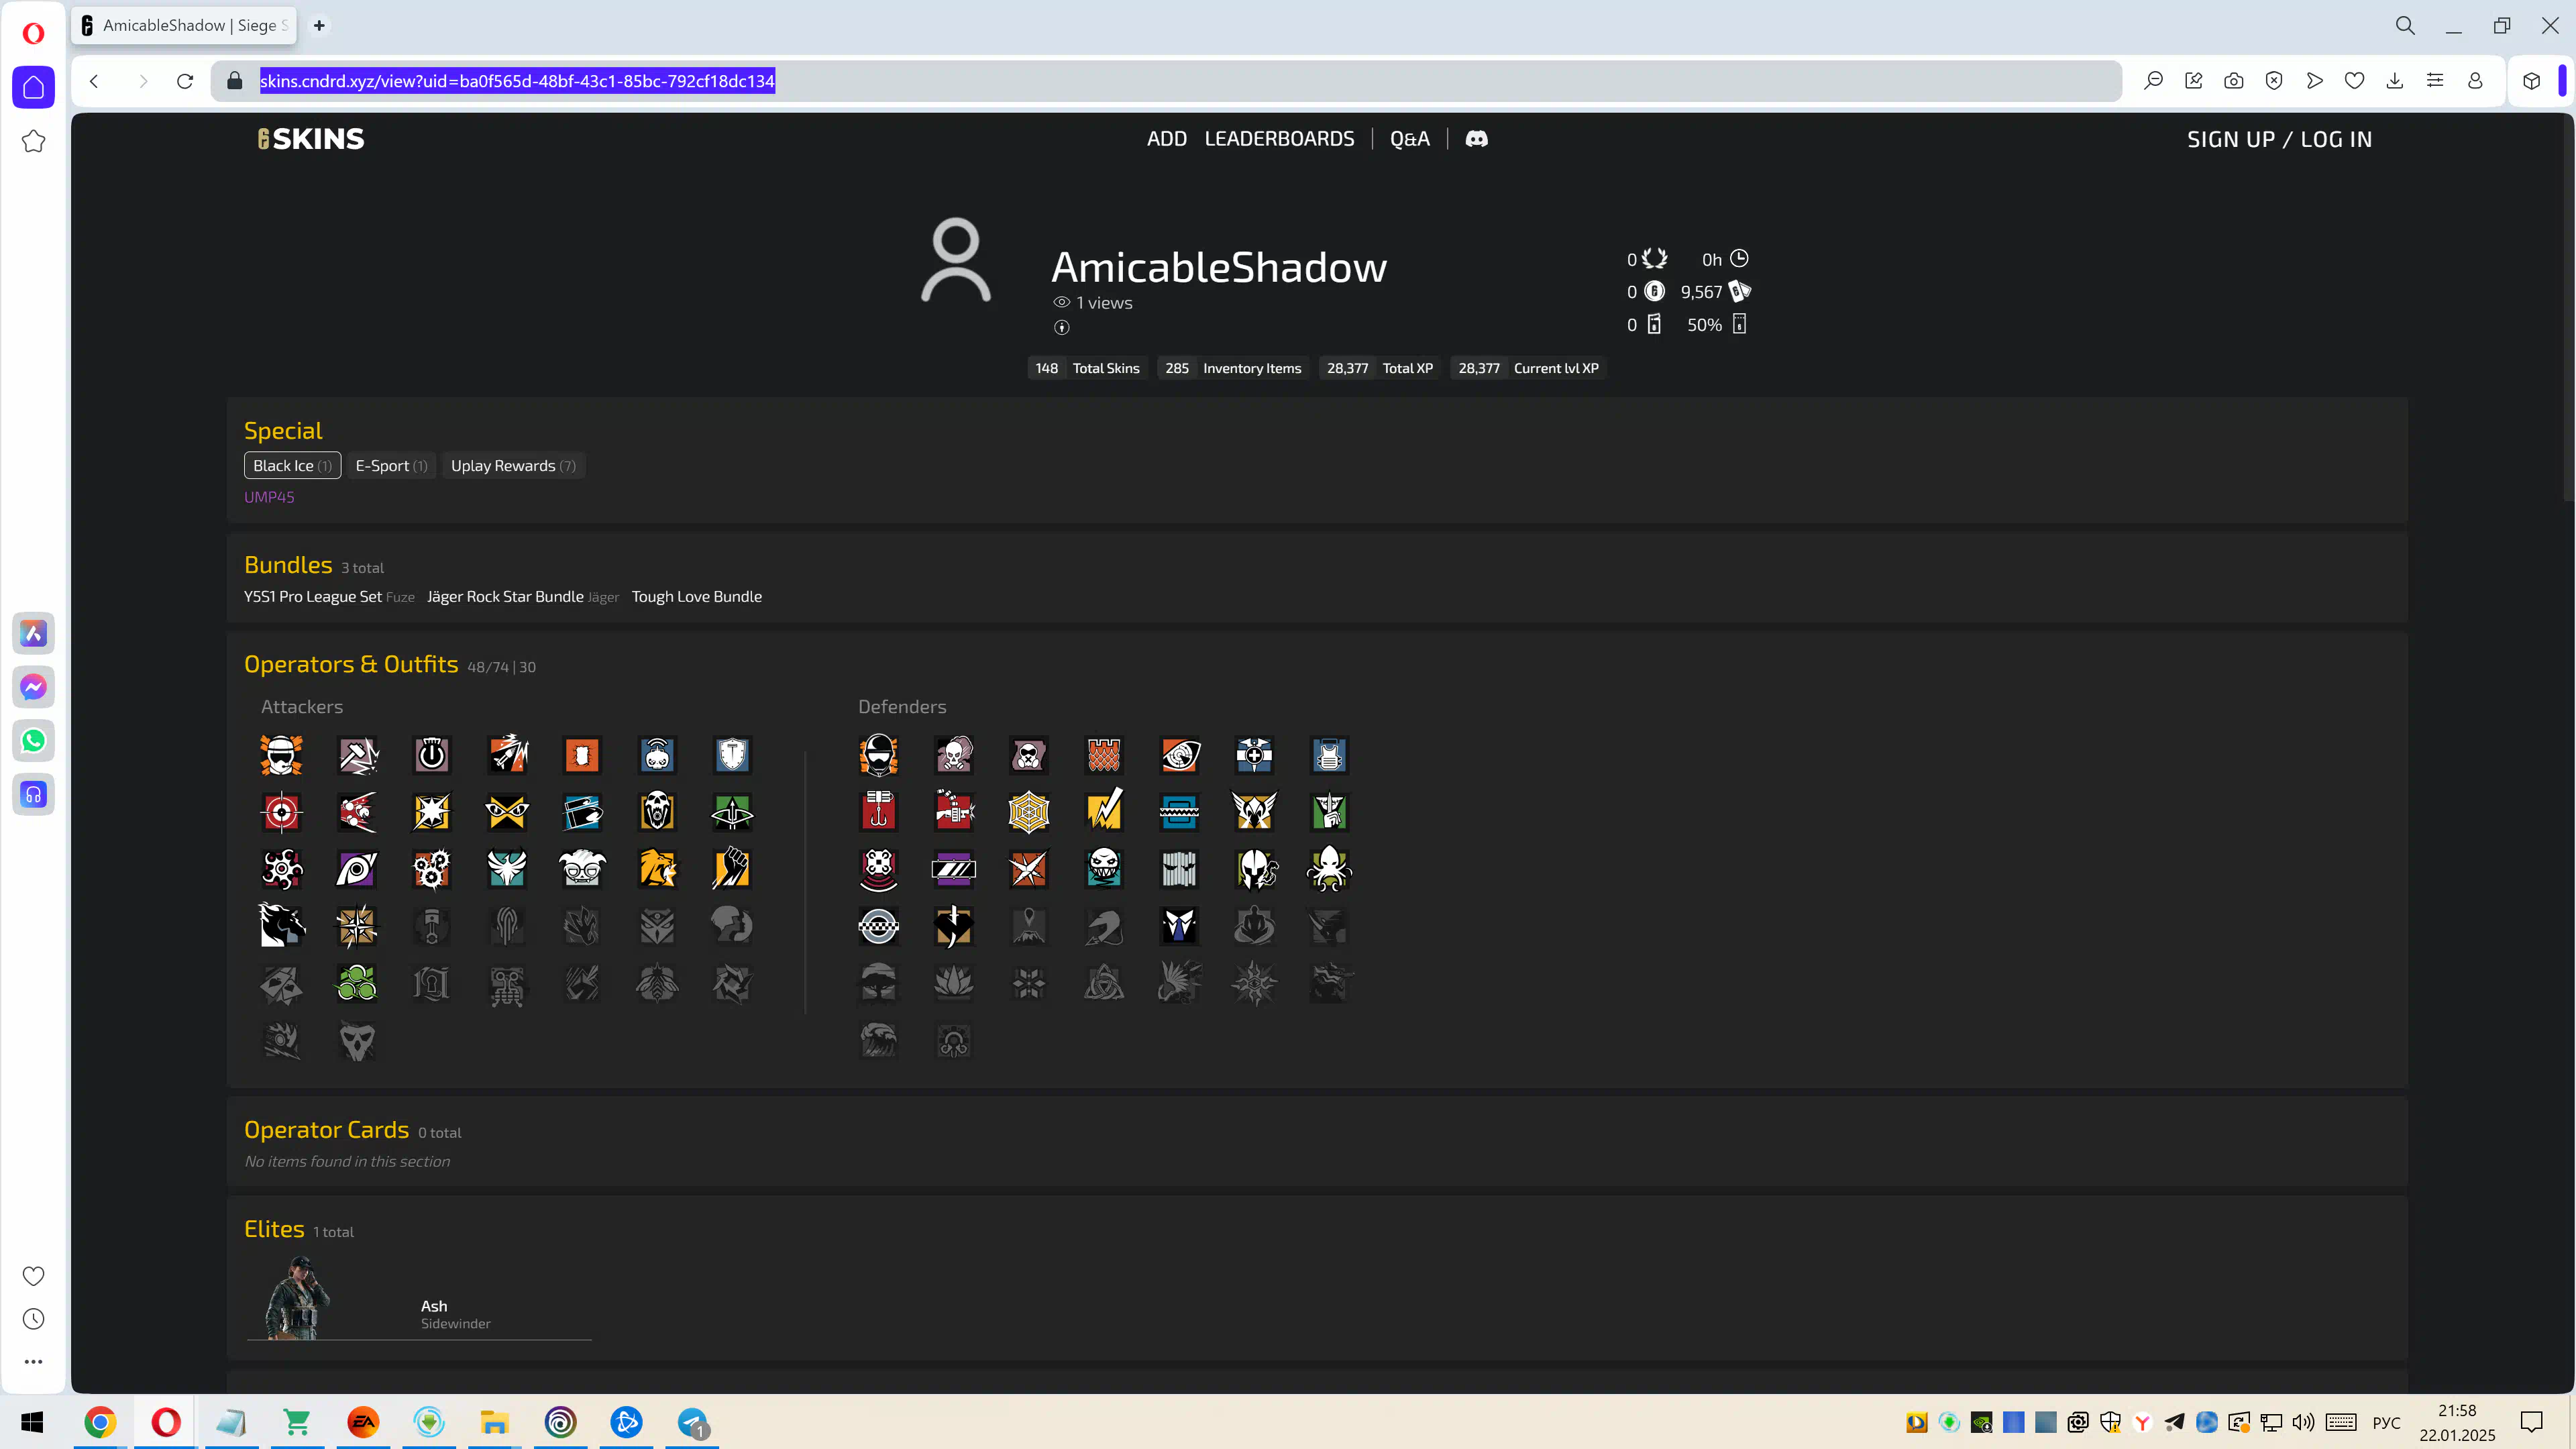2576x1449 pixels.
Task: Select the Mute defender operator icon
Action: coord(1029,756)
